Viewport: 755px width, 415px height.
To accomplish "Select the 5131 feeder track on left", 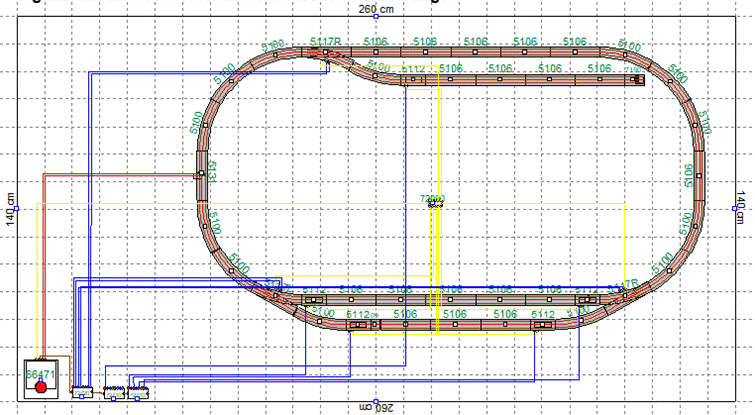I will coord(202,174).
